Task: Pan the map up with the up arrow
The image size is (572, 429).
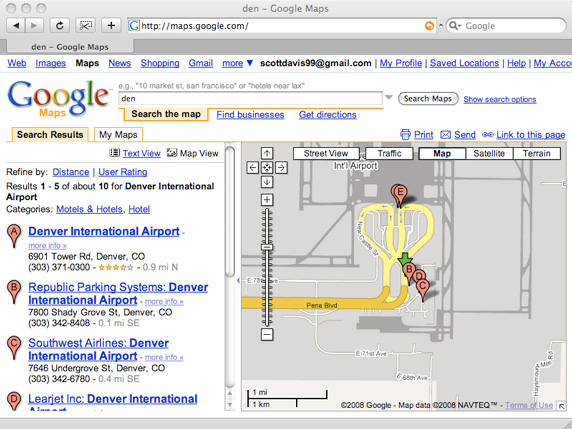Action: pyautogui.click(x=267, y=153)
